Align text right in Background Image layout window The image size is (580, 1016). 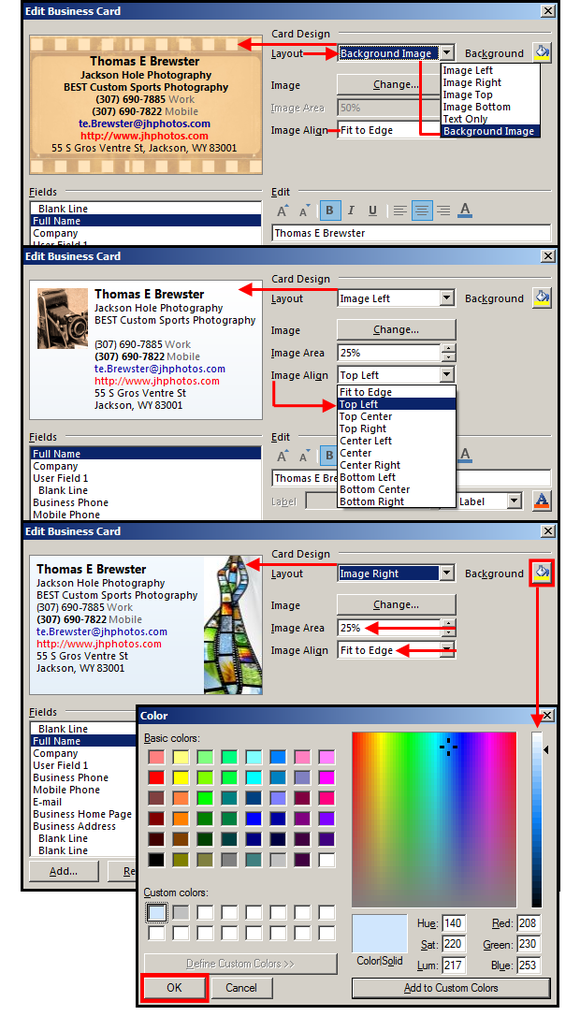[443, 211]
